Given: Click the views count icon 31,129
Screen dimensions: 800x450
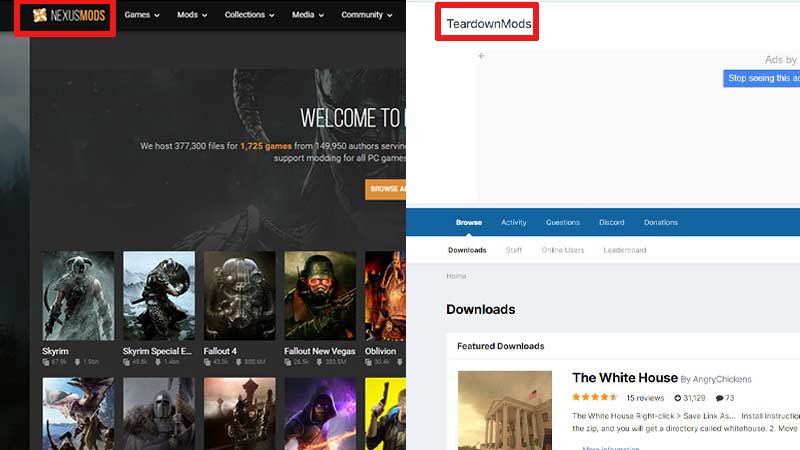Looking at the screenshot, I should point(678,398).
